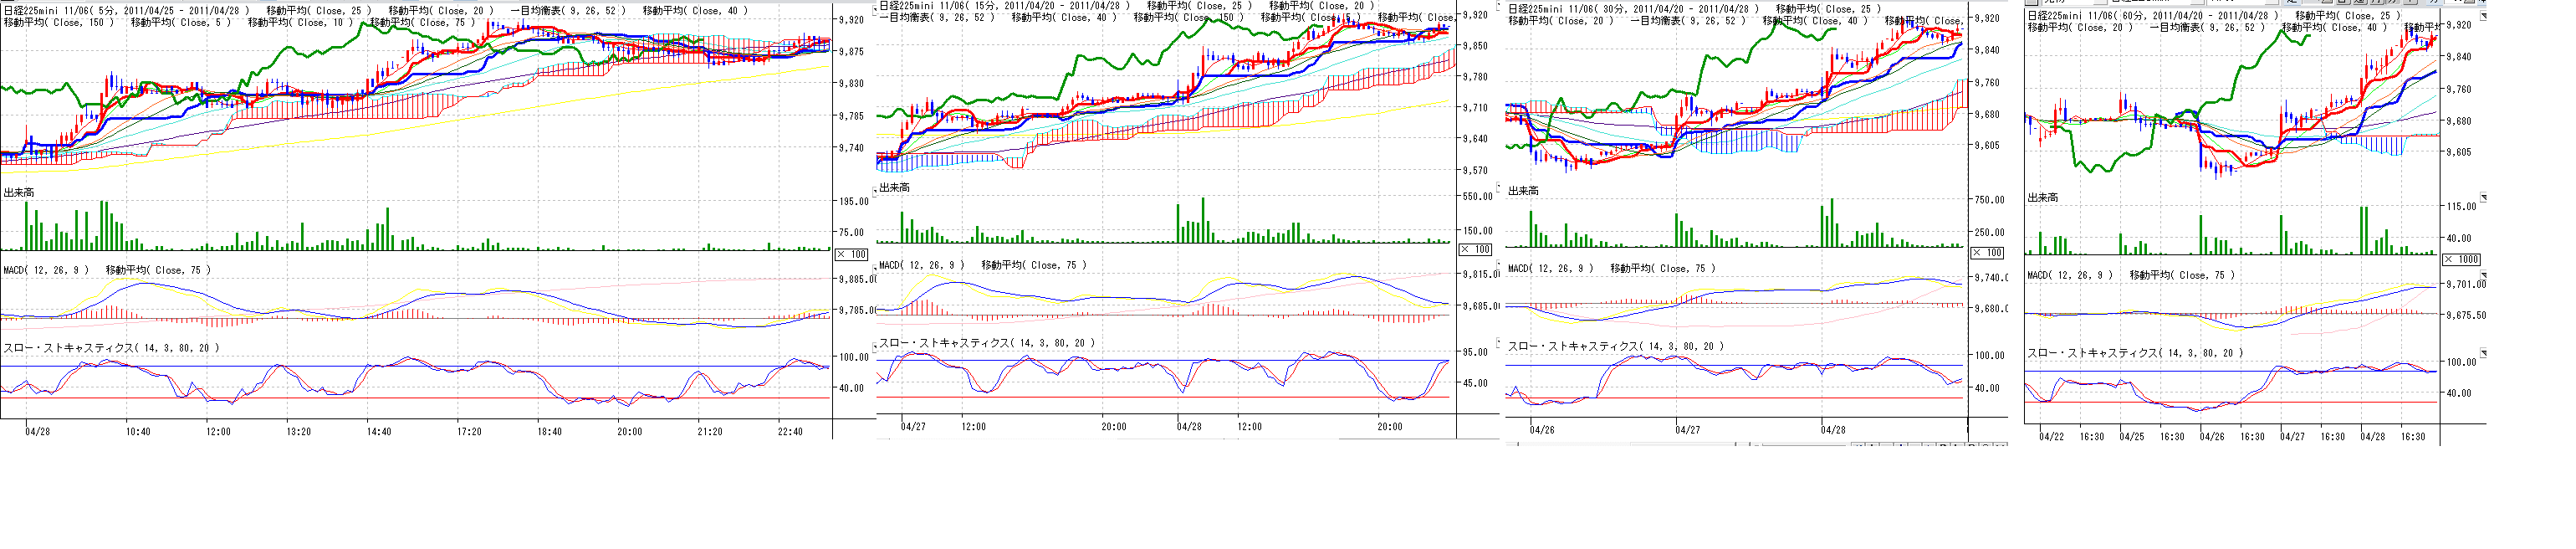This screenshot has width=2576, height=549.
Task: Click the corner icon beside 60分 chart price axis
Action: pyautogui.click(x=2483, y=15)
